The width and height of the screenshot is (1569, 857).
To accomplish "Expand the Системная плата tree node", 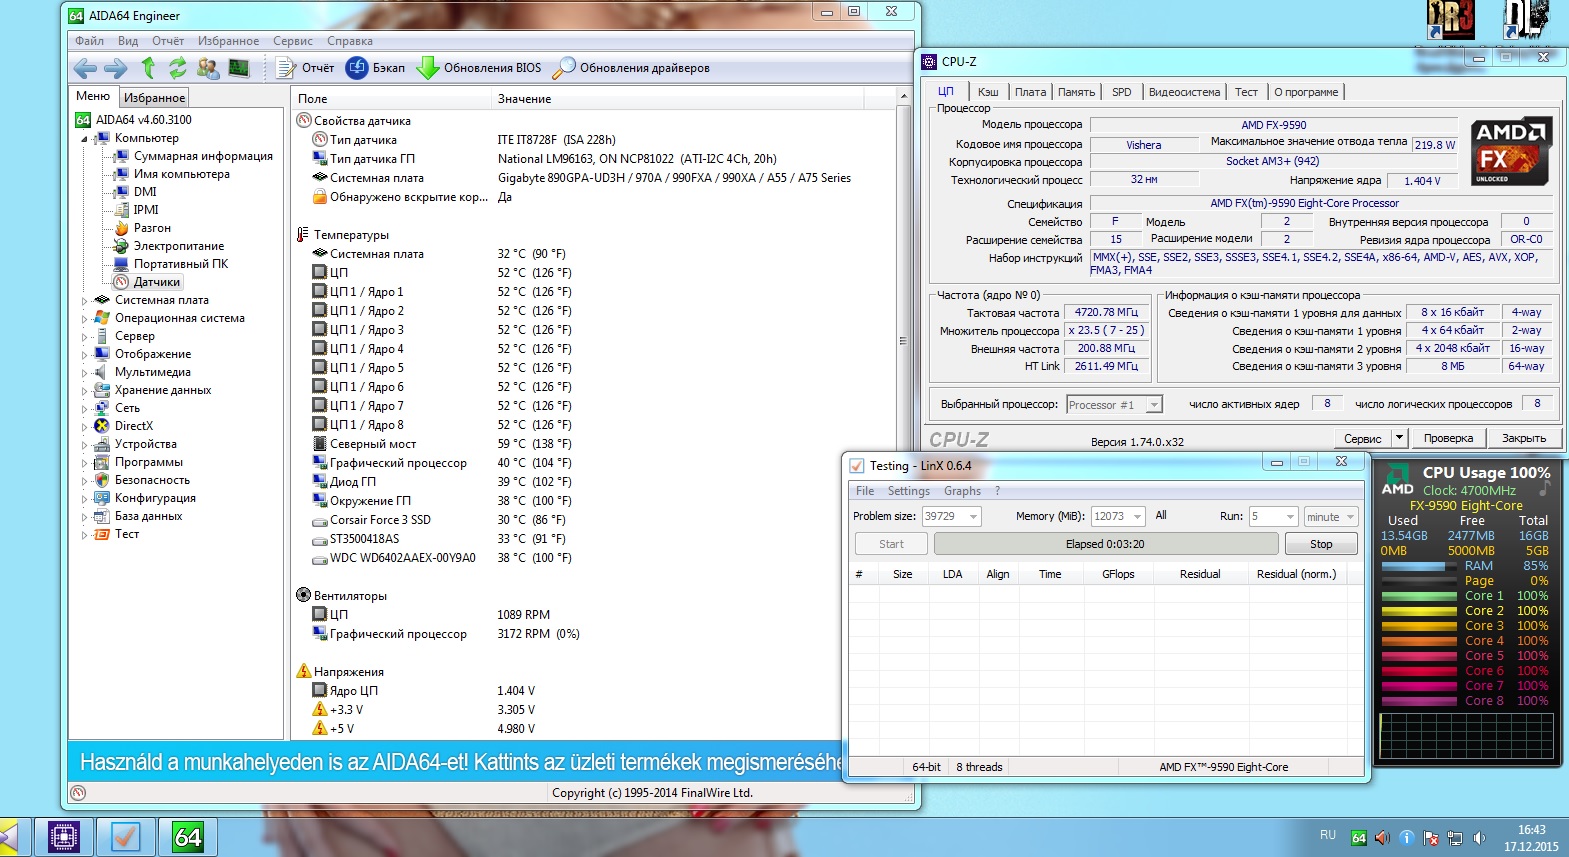I will pyautogui.click(x=84, y=300).
